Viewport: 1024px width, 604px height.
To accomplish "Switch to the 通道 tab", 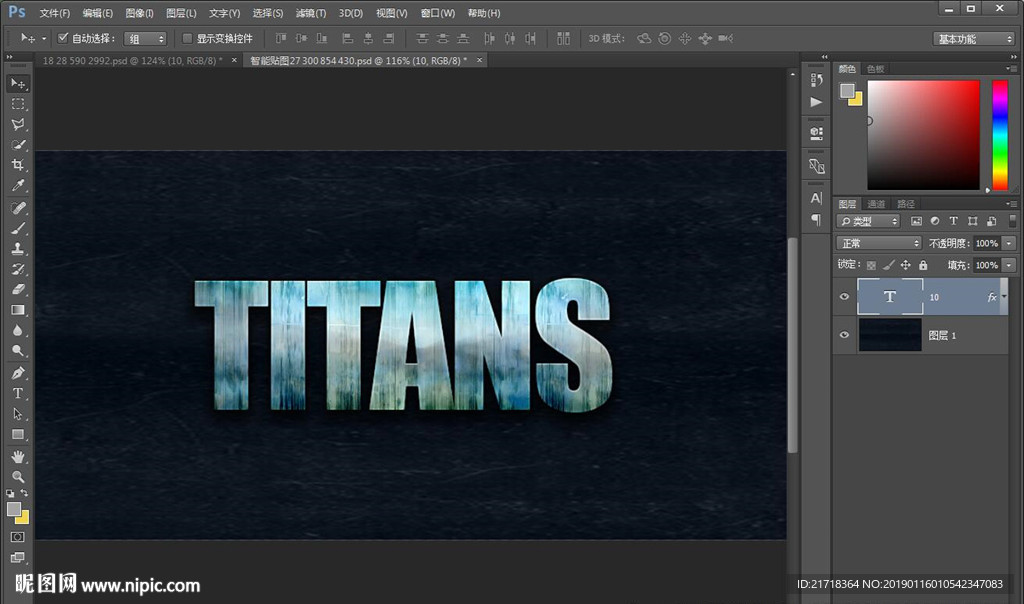I will [x=876, y=204].
